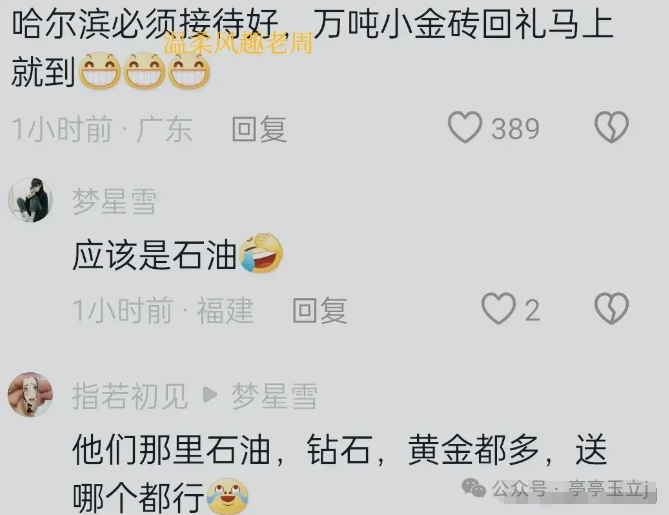This screenshot has width=669, height=515.
Task: Open 指若初见's profile avatar
Action: point(30,394)
